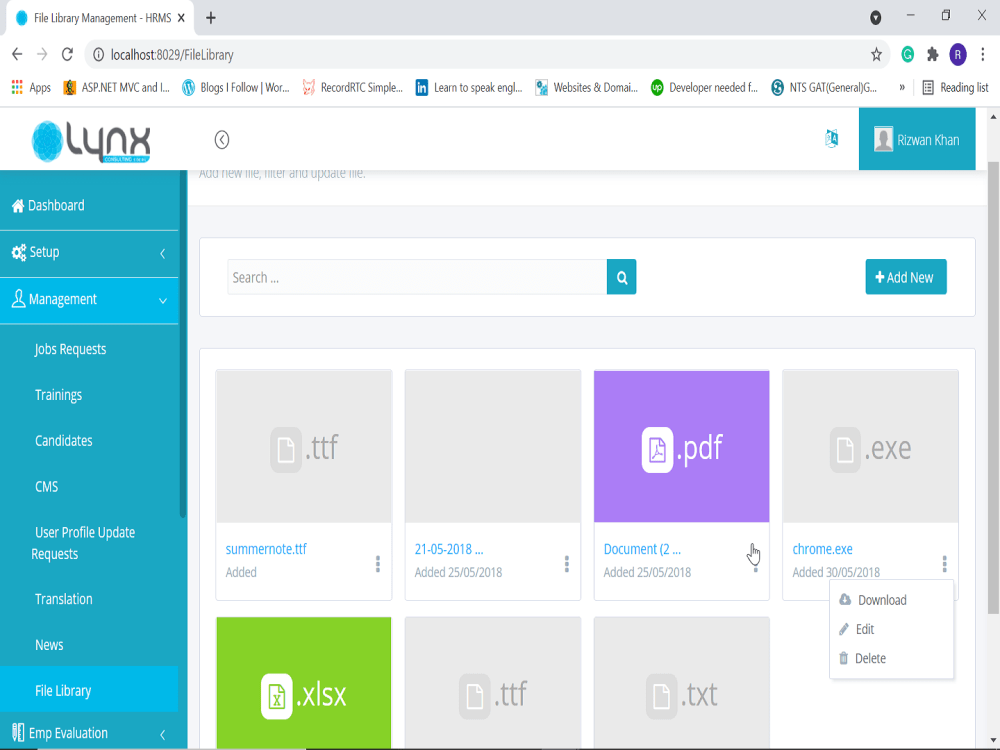This screenshot has height=750, width=1000.
Task: Close the File Library Management tab
Action: pyautogui.click(x=181, y=18)
